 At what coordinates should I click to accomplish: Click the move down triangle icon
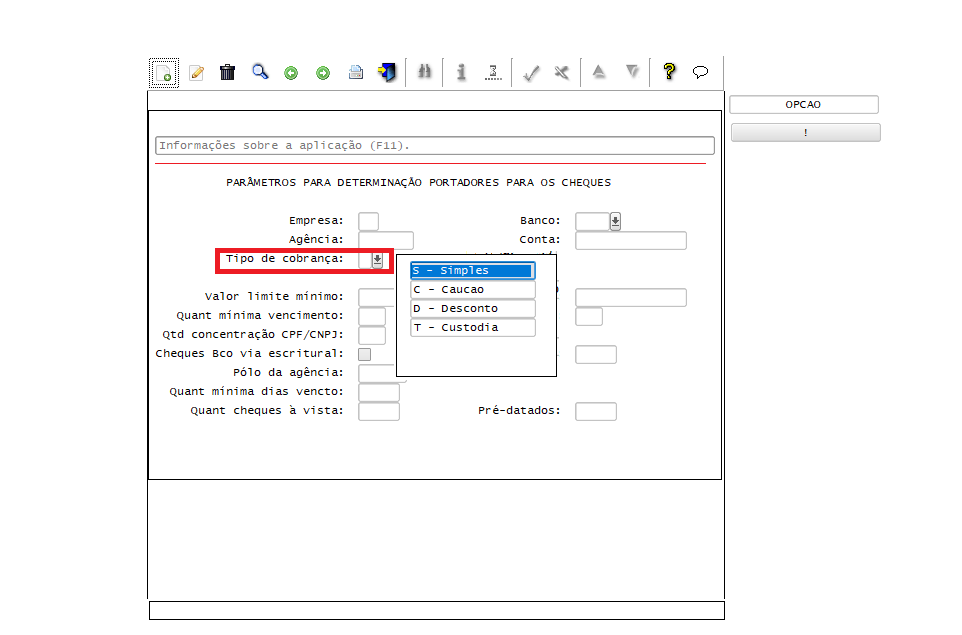pyautogui.click(x=632, y=72)
